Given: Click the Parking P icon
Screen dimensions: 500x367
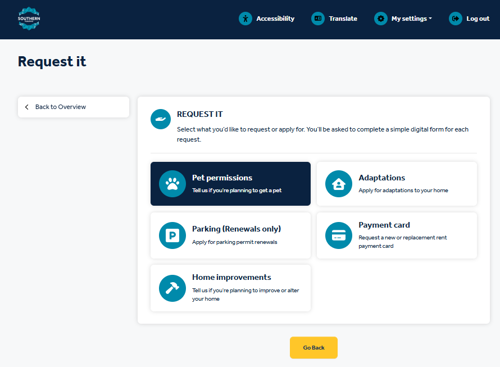Looking at the screenshot, I should 172,235.
